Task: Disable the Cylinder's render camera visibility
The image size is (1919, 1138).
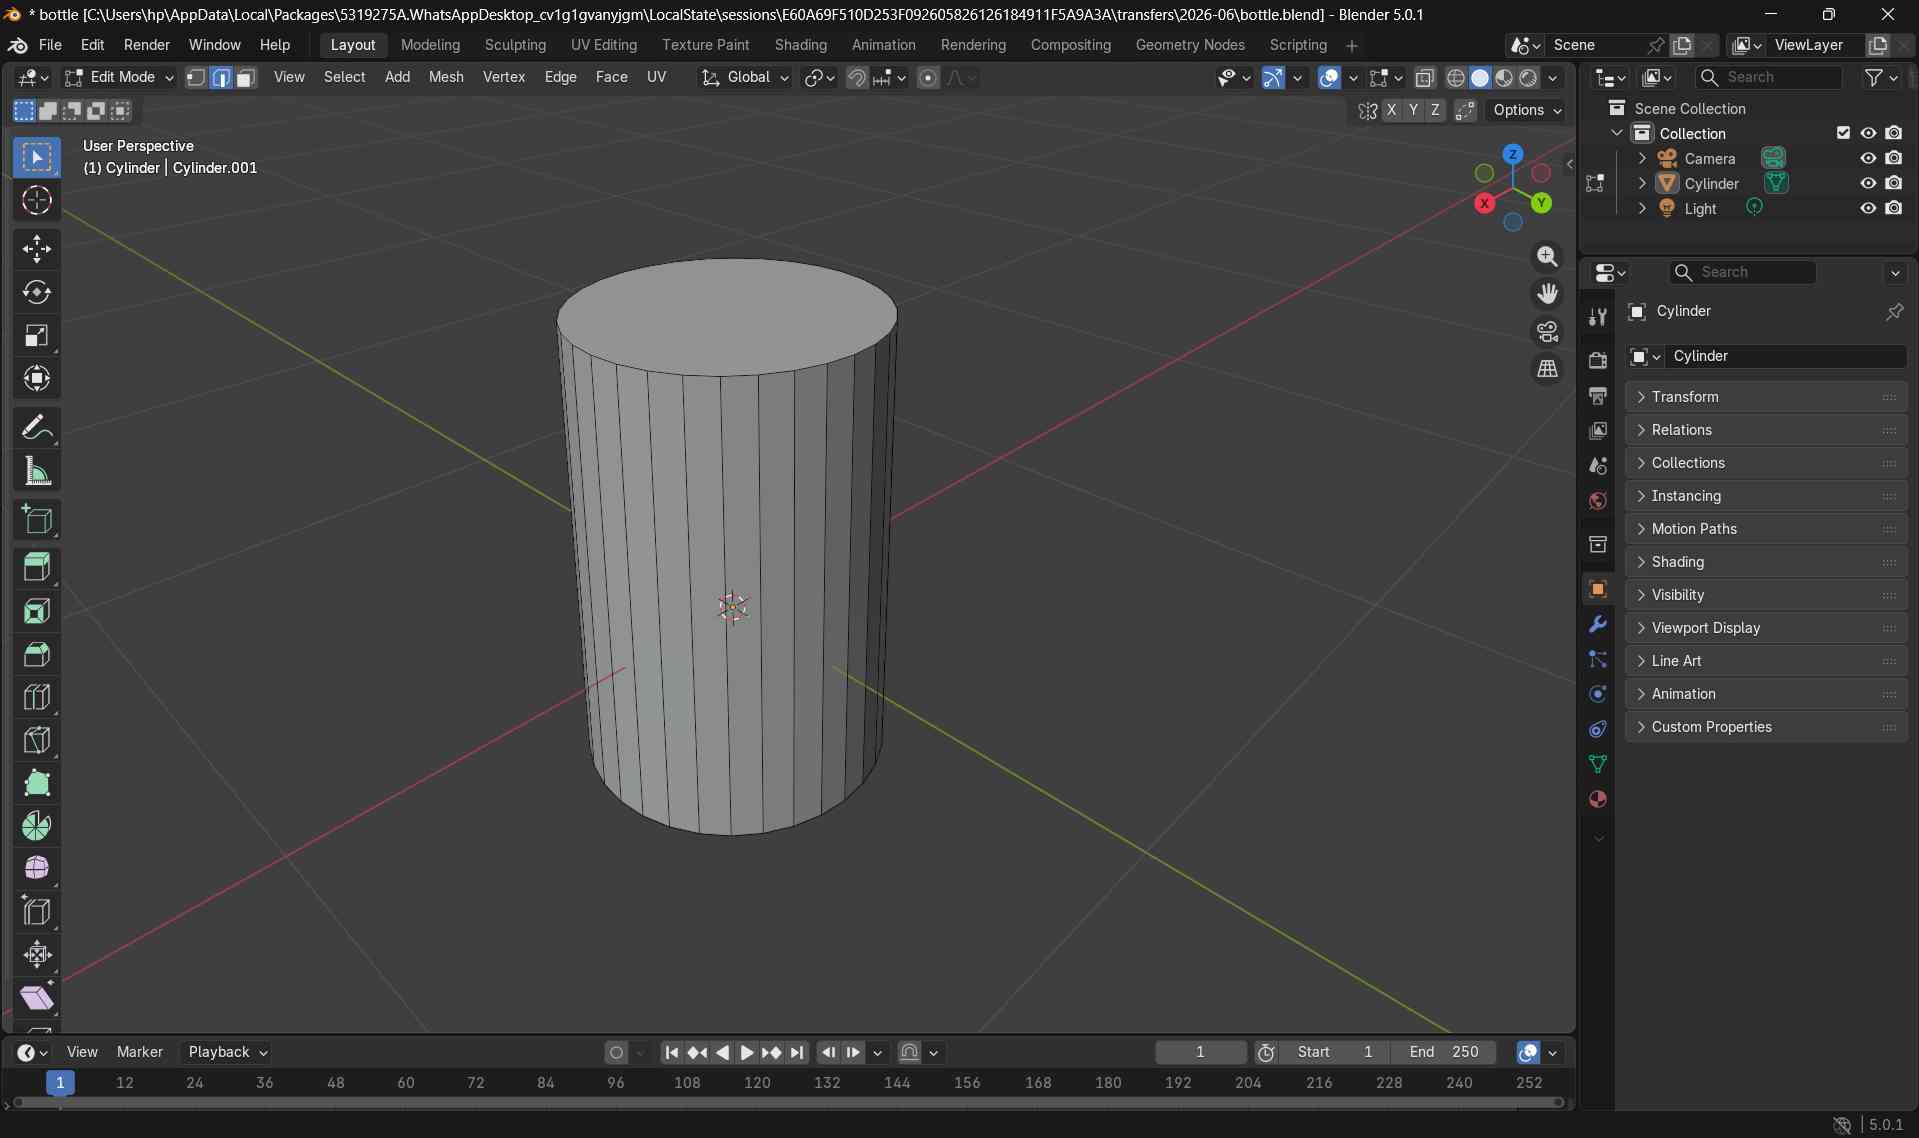Action: [1895, 183]
